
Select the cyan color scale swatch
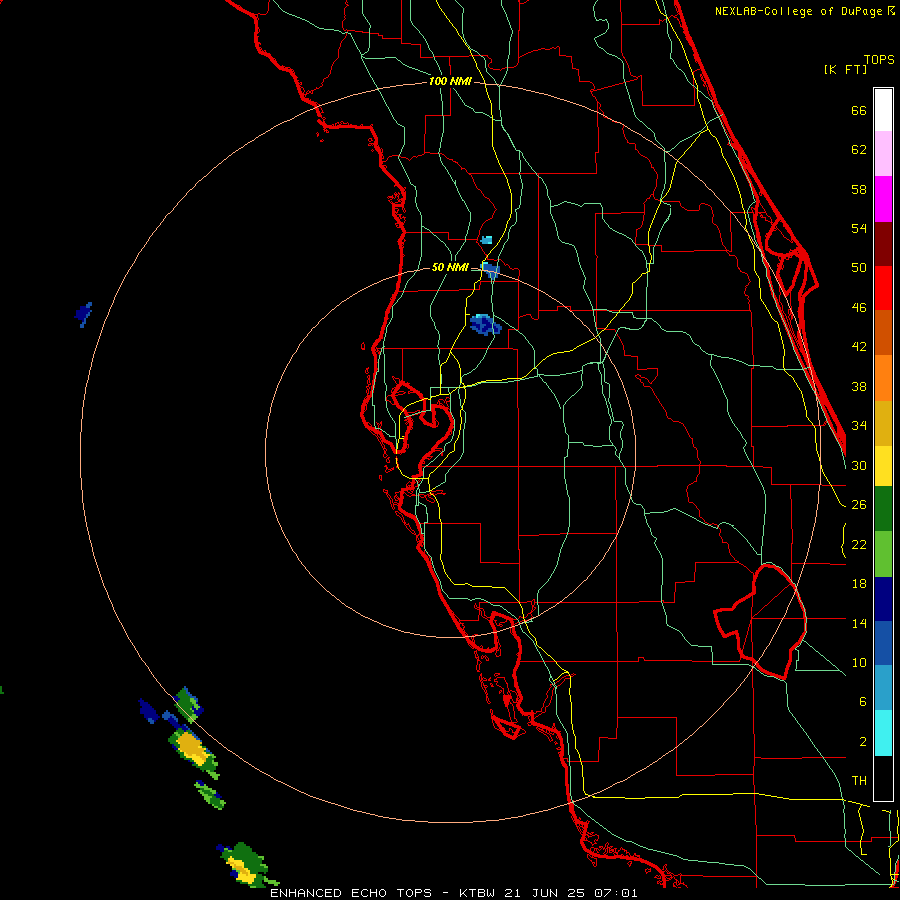(883, 734)
